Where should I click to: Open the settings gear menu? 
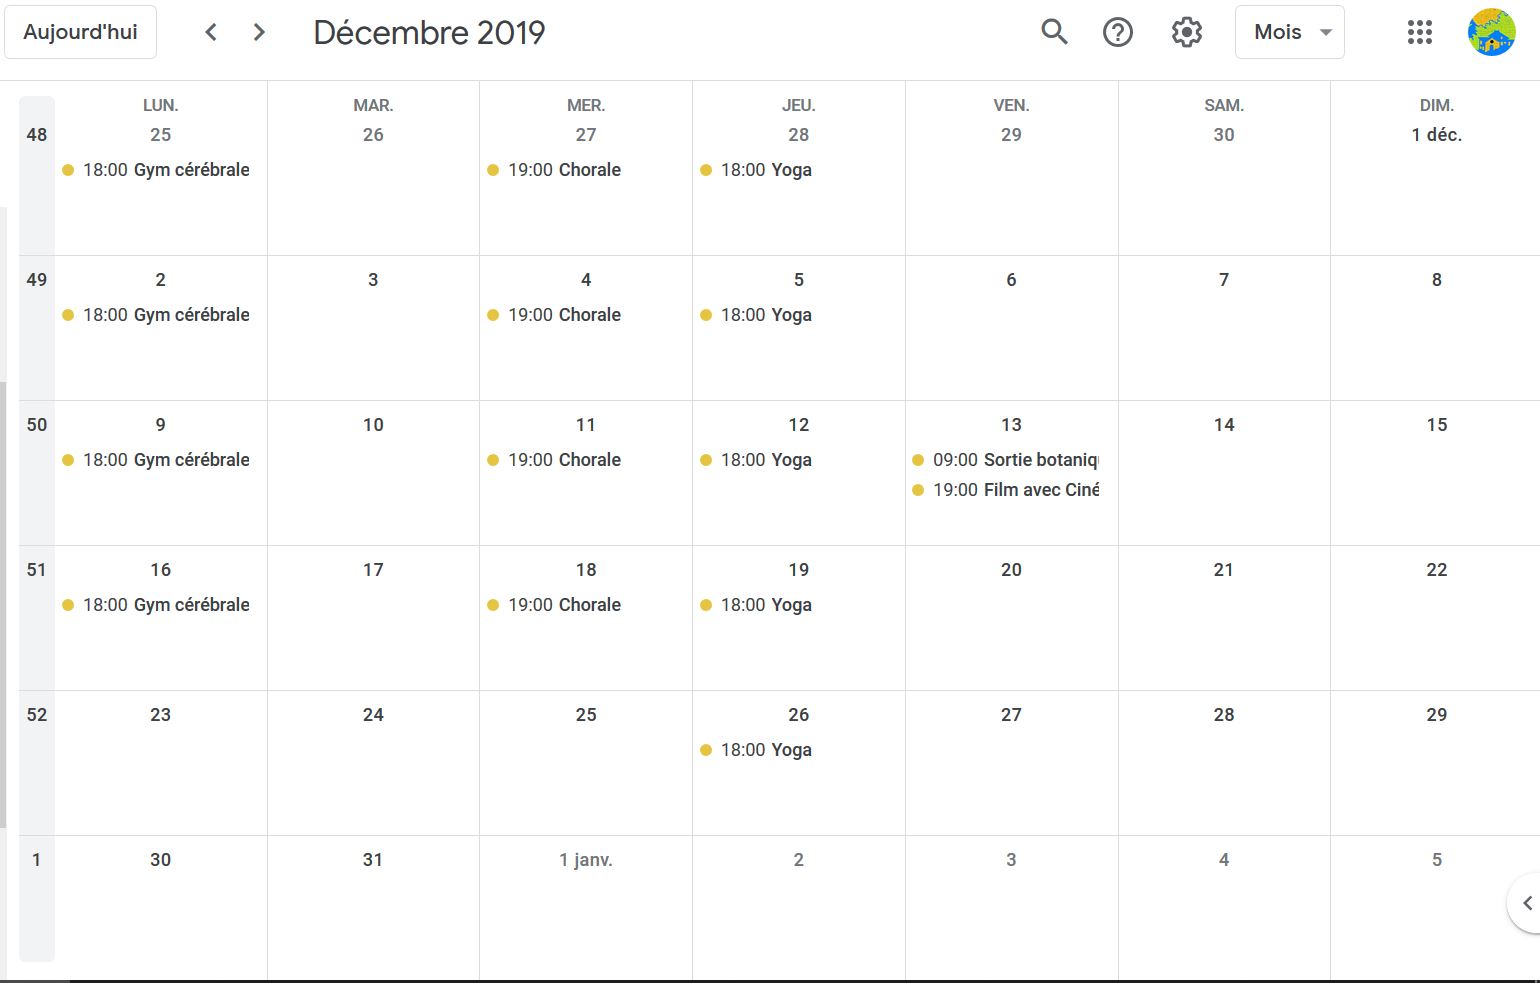pyautogui.click(x=1186, y=32)
